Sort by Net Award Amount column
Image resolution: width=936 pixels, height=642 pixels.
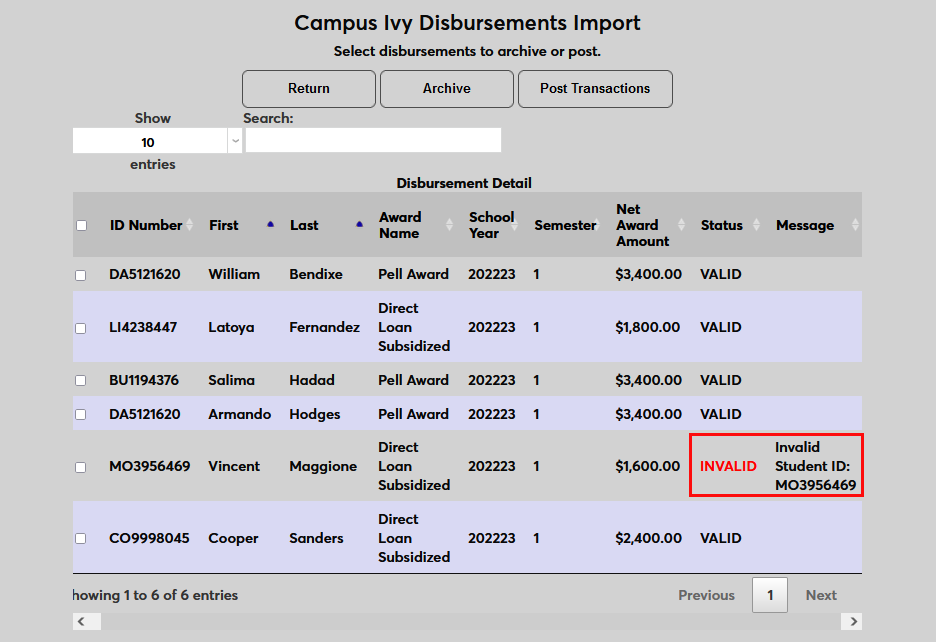[x=643, y=225]
